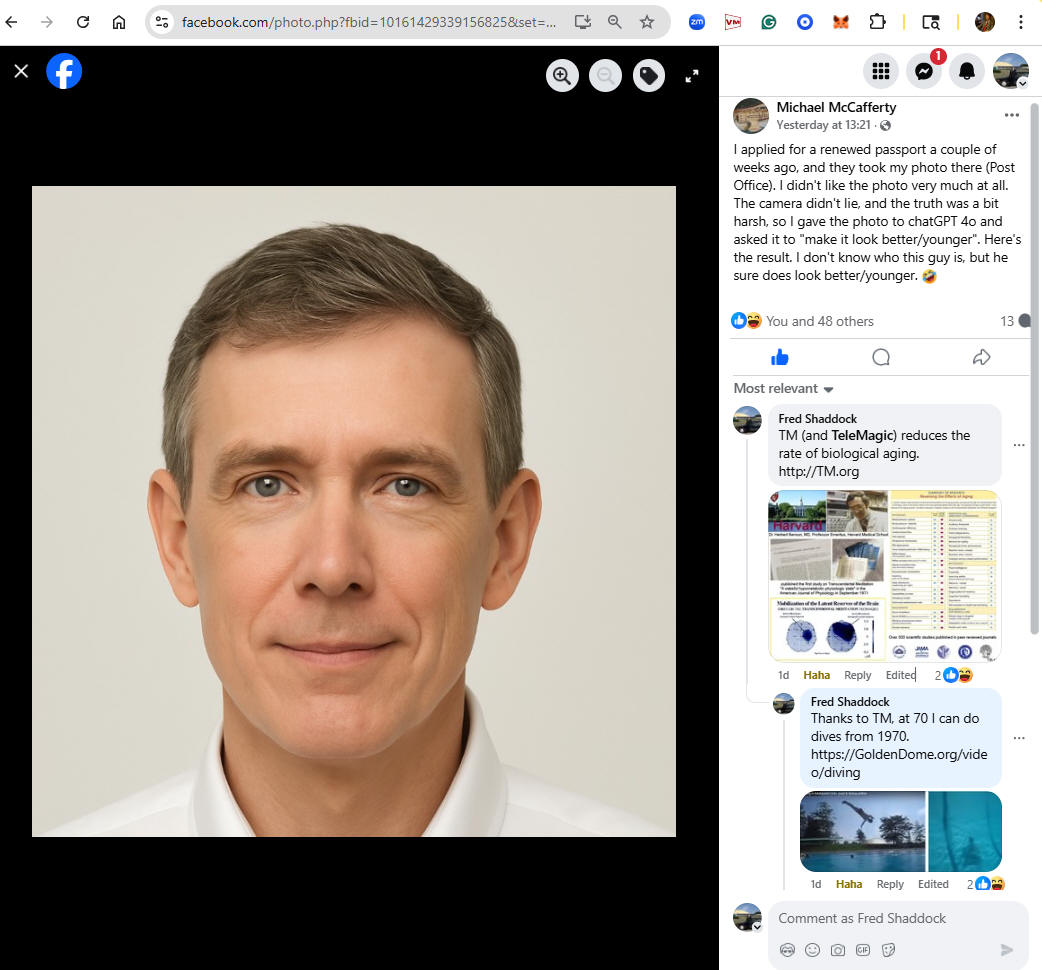Click the Comment bubble icon
This screenshot has height=970, width=1042.
tap(881, 357)
